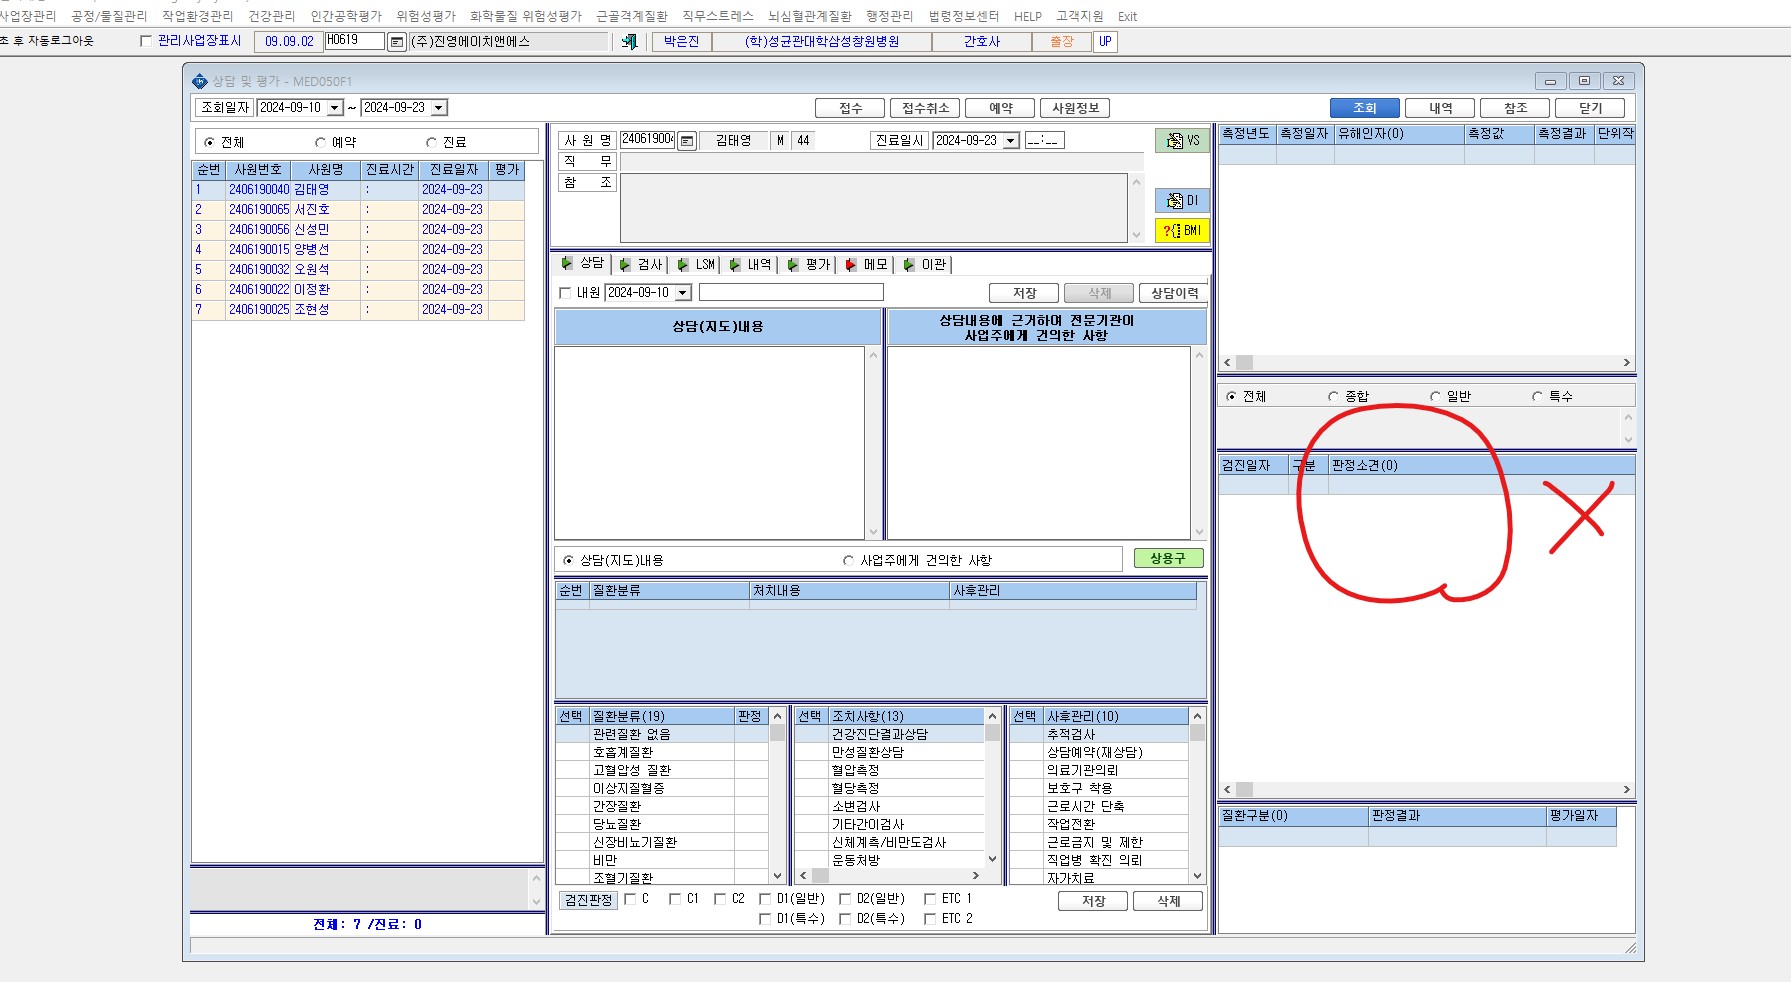Select the 사업주에게 건의한 사항 radio button
Screen dimensions: 1791x982
click(848, 561)
